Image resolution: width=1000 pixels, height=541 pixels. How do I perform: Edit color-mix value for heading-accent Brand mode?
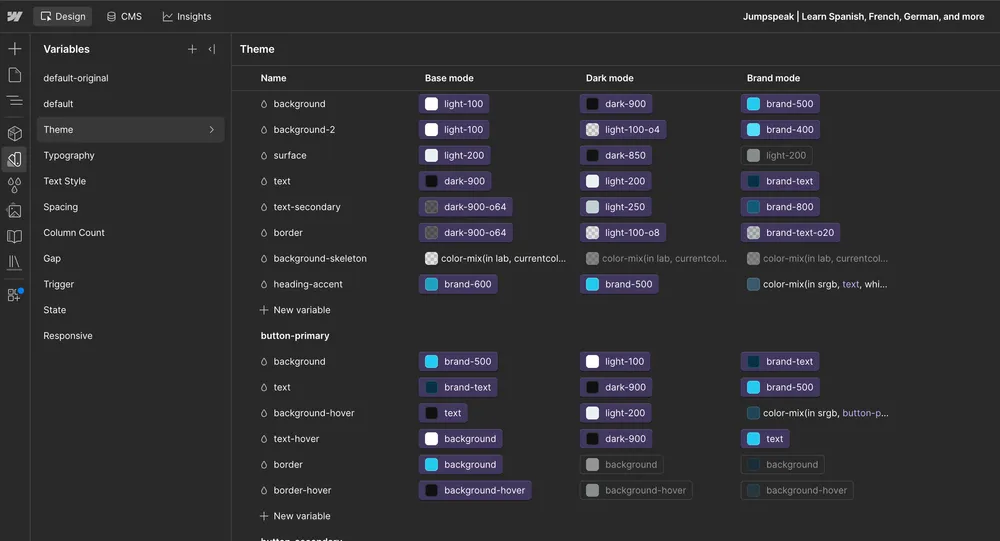click(x=817, y=285)
